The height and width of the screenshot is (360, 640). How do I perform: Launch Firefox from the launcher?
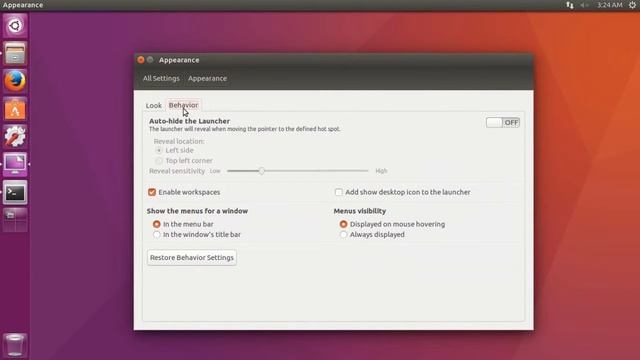(15, 81)
